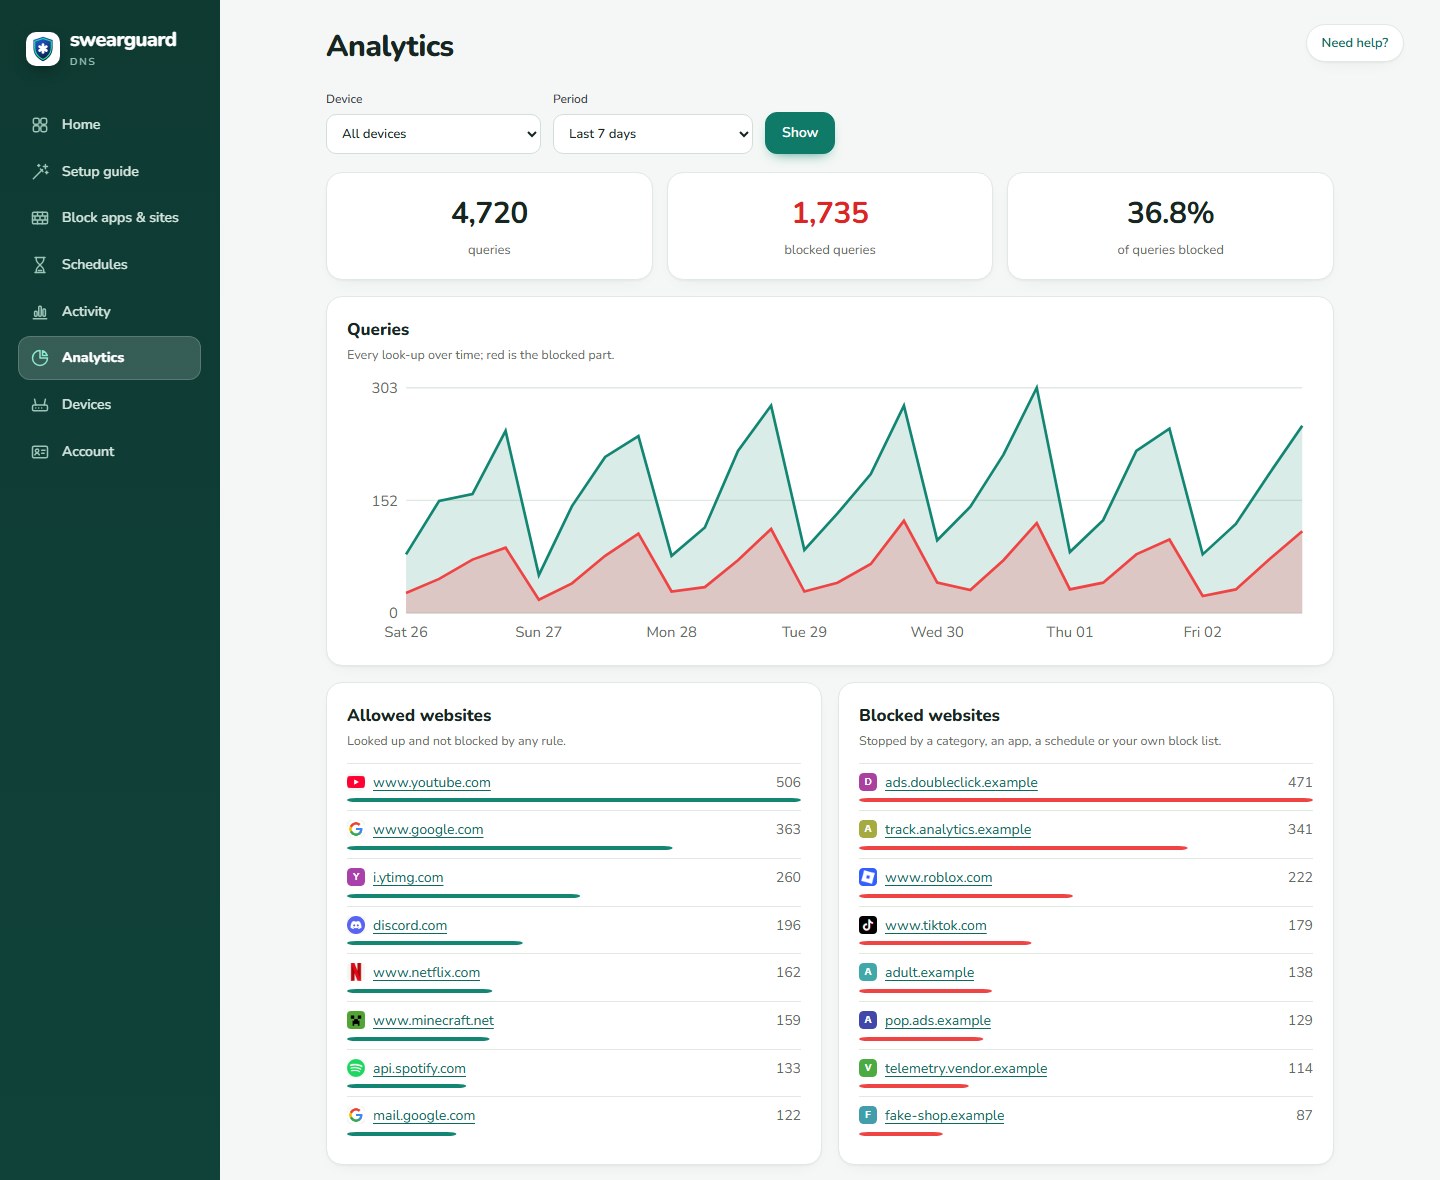Navigate to Devices in the sidebar
Screen dimensions: 1440x1180
(x=109, y=405)
